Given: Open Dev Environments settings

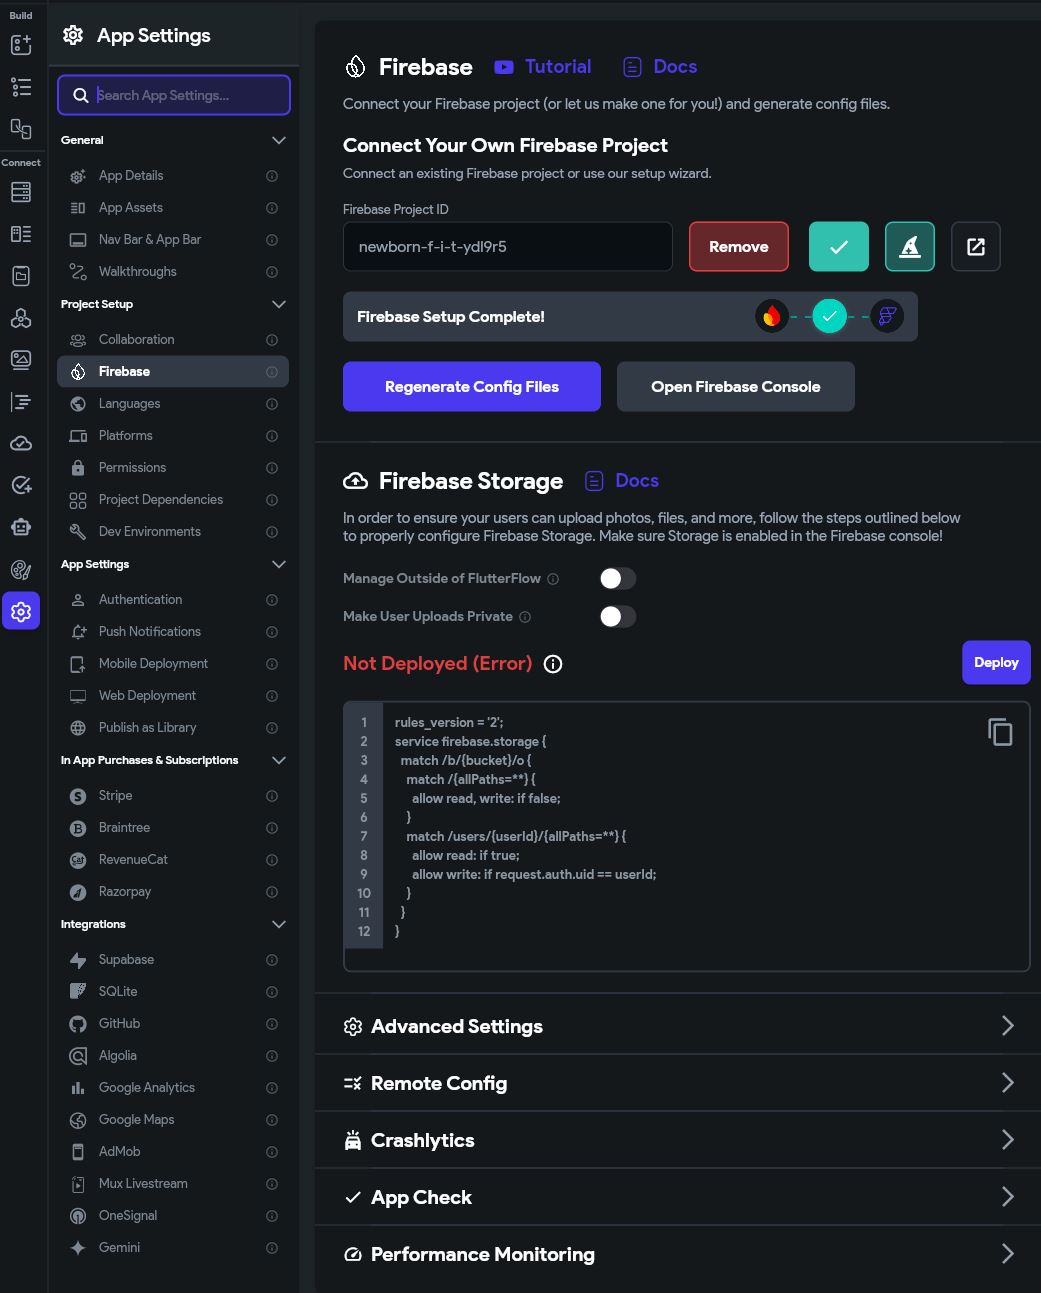Looking at the screenshot, I should 173,532.
